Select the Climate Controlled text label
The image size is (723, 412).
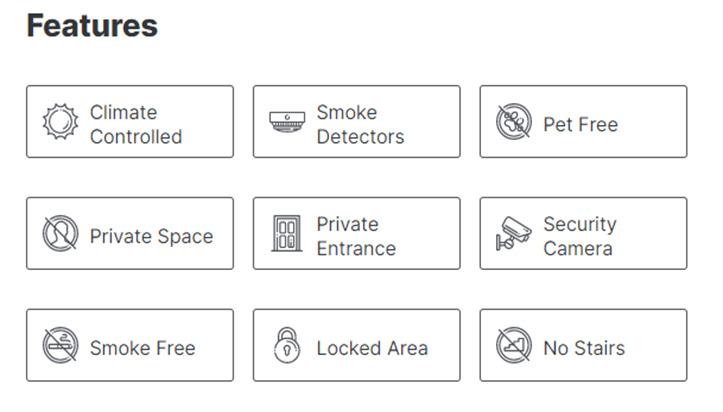pyautogui.click(x=136, y=124)
